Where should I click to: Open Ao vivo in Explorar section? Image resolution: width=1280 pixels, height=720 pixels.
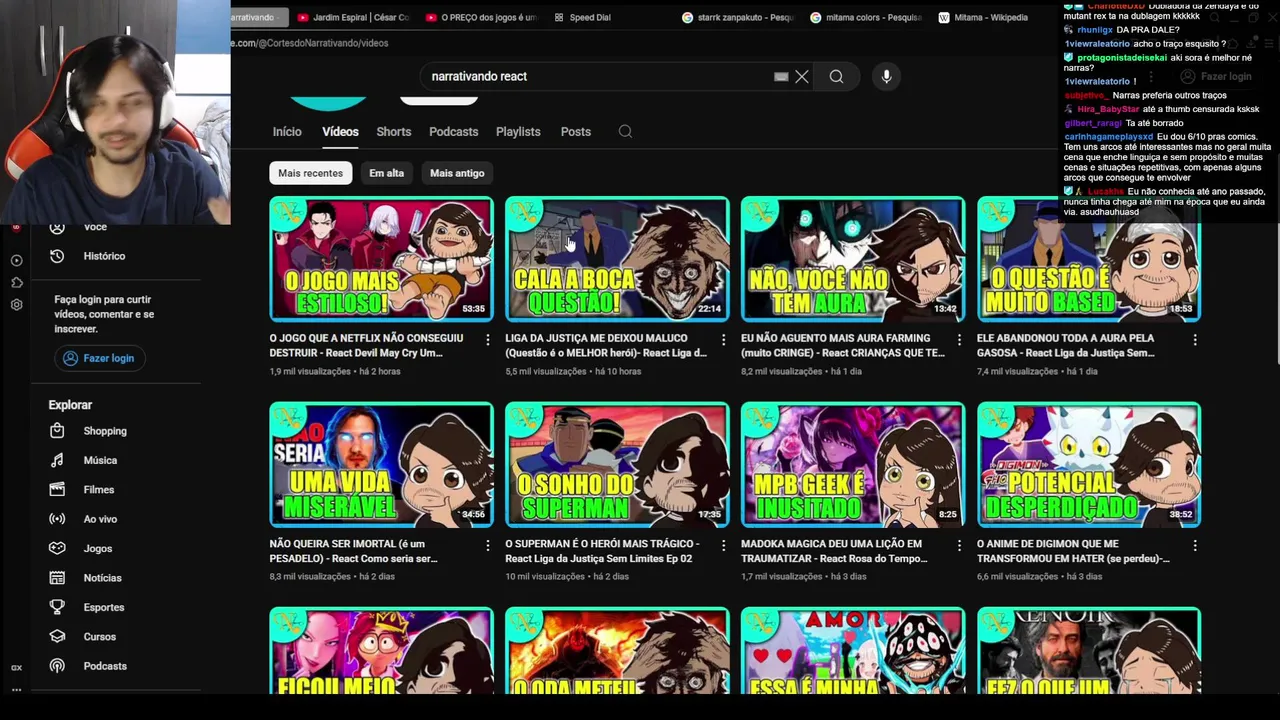[x=100, y=519]
